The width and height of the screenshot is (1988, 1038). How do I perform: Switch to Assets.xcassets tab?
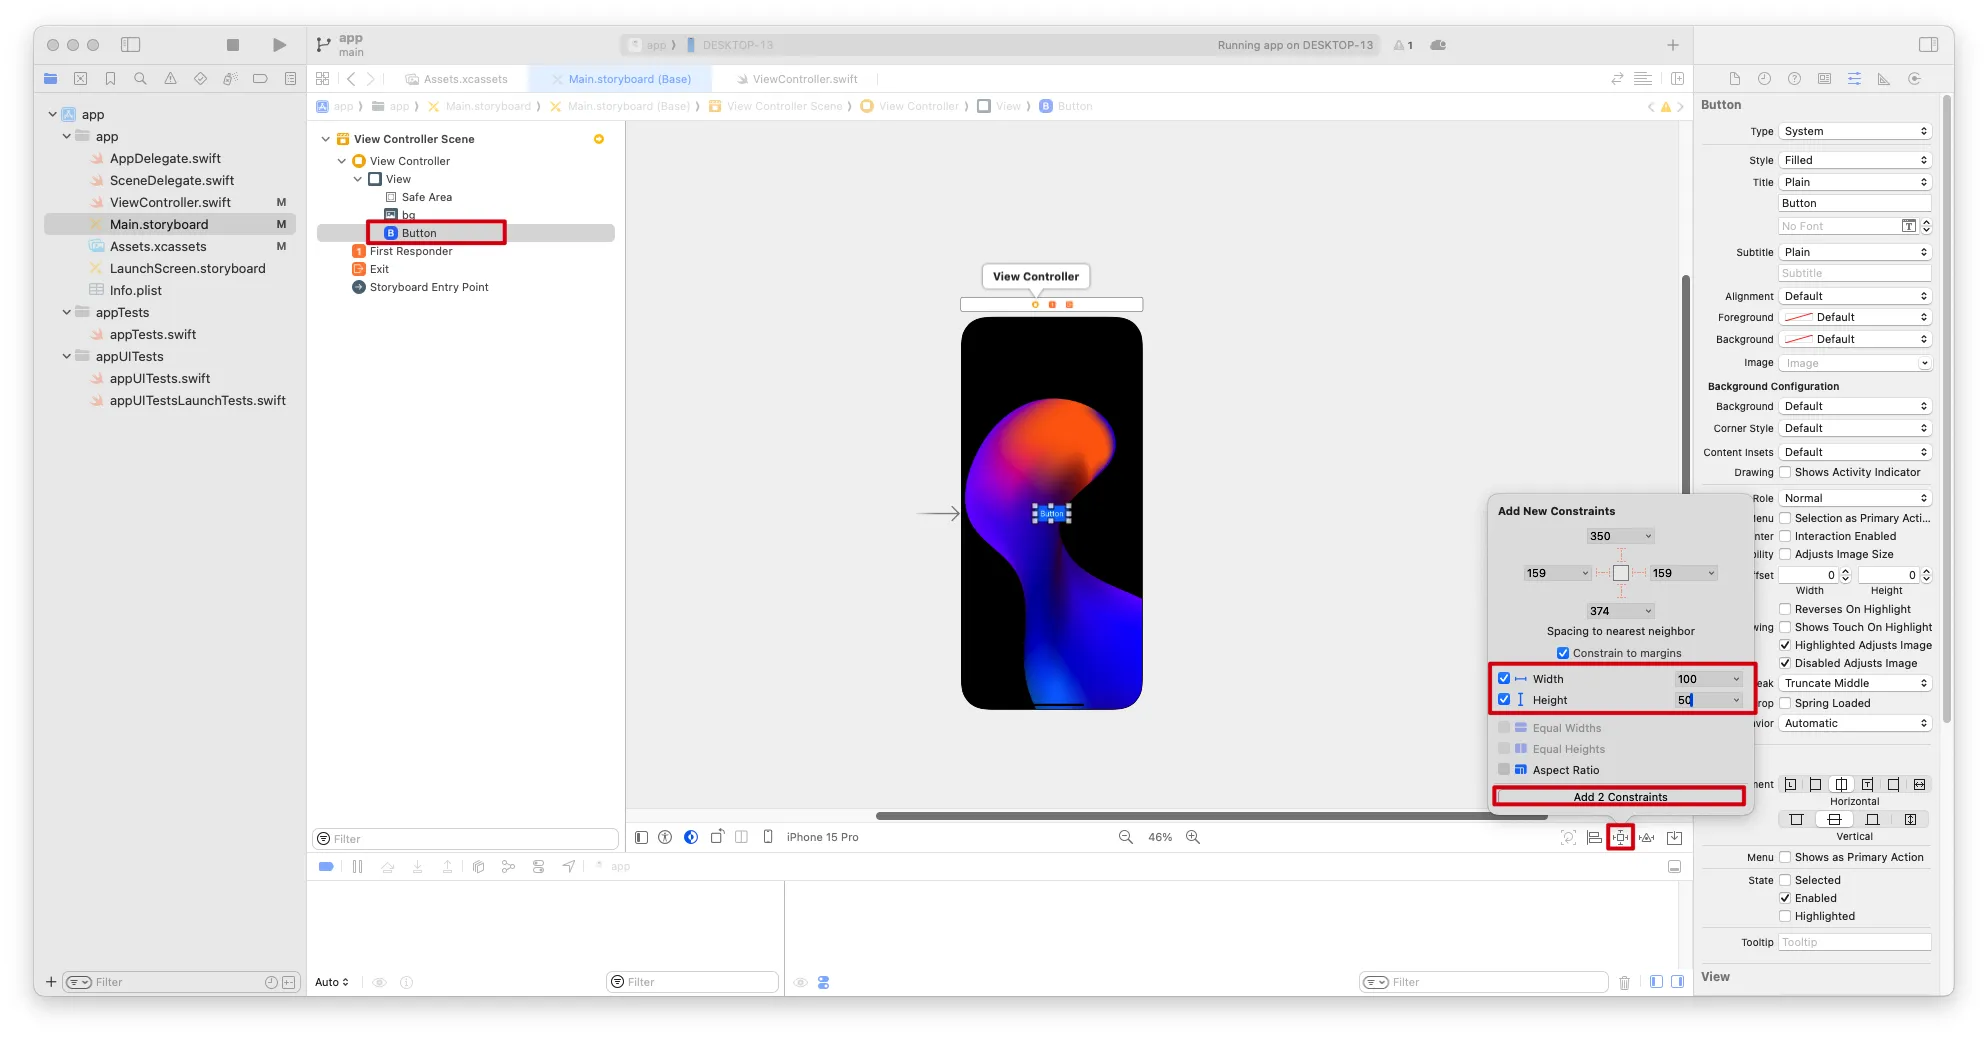(x=465, y=79)
